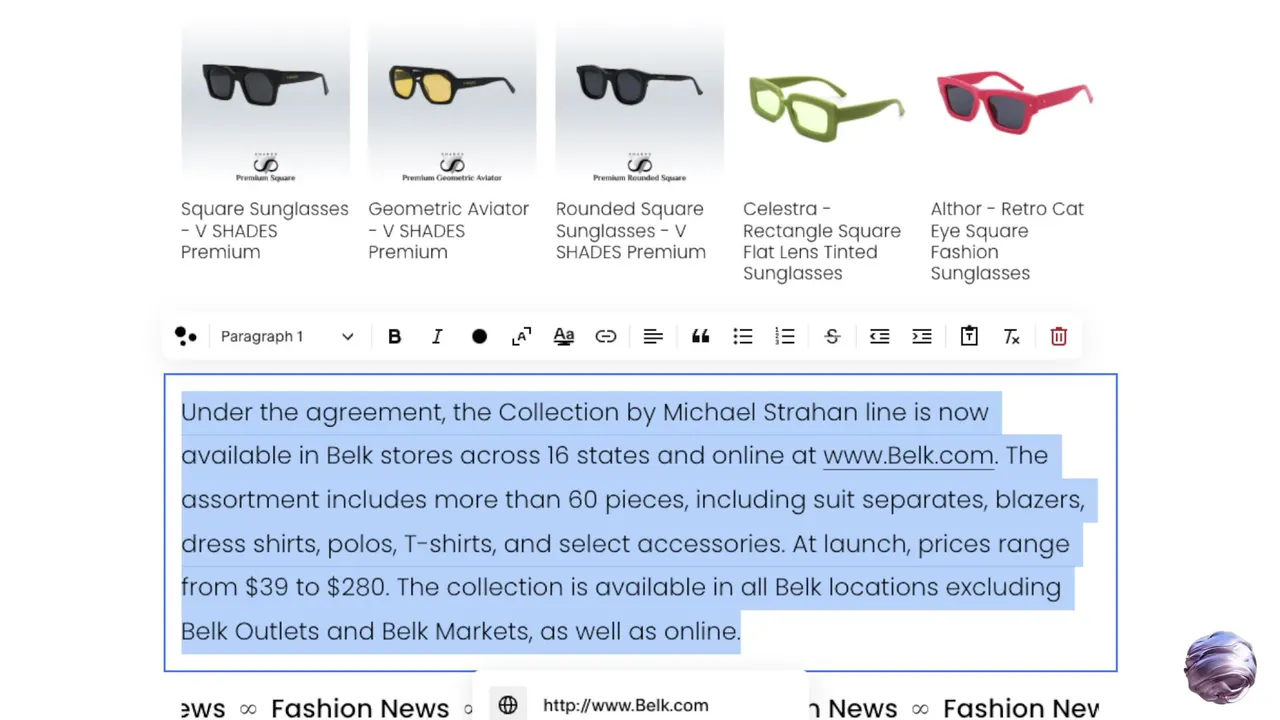Delete the text block with trash icon
The width and height of the screenshot is (1280, 720).
click(1059, 337)
